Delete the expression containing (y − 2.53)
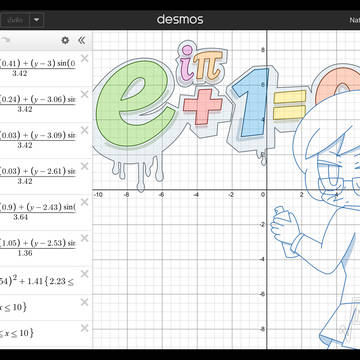The height and width of the screenshot is (360, 360). point(85,238)
